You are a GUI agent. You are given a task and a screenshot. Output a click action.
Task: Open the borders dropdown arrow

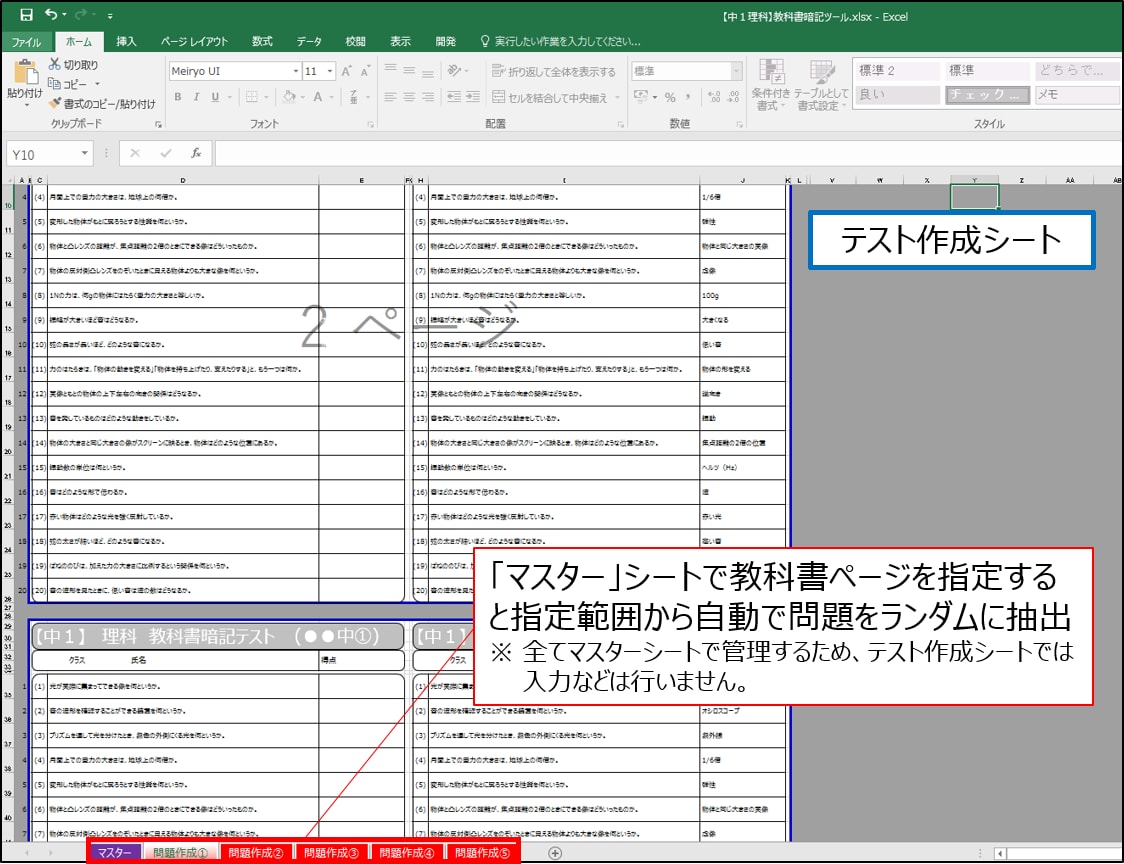click(x=266, y=97)
